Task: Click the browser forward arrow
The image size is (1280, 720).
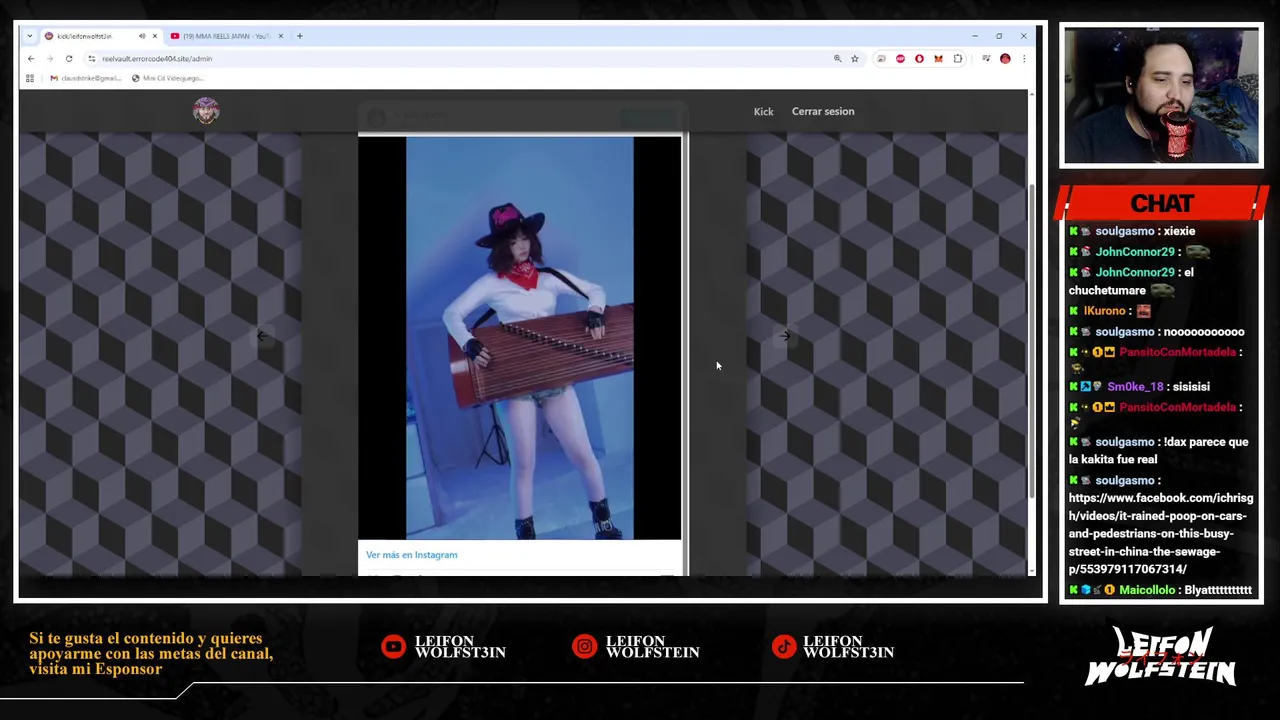Action: (x=49, y=59)
